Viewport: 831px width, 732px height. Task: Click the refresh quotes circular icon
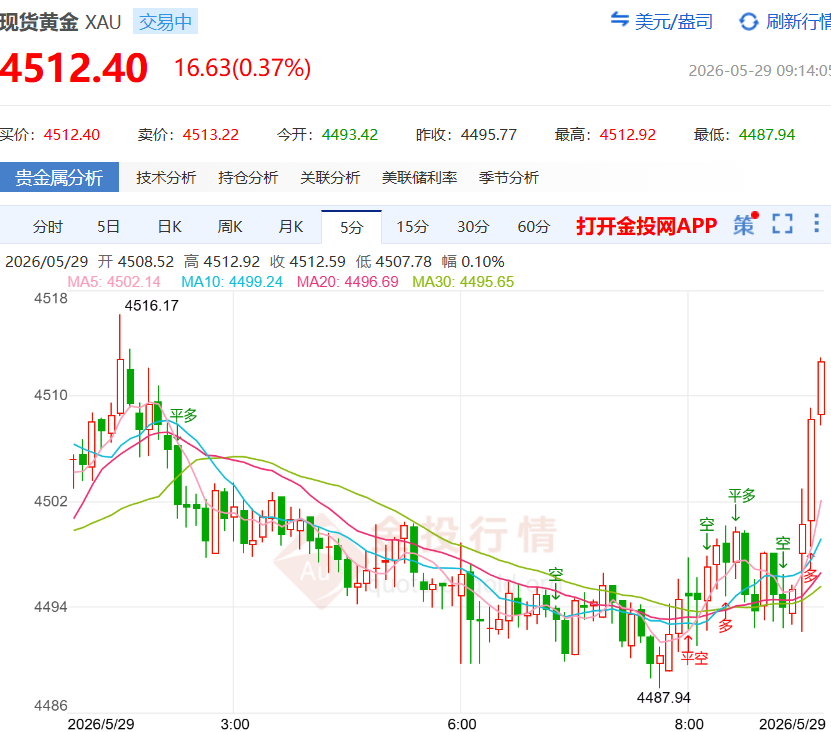point(749,22)
